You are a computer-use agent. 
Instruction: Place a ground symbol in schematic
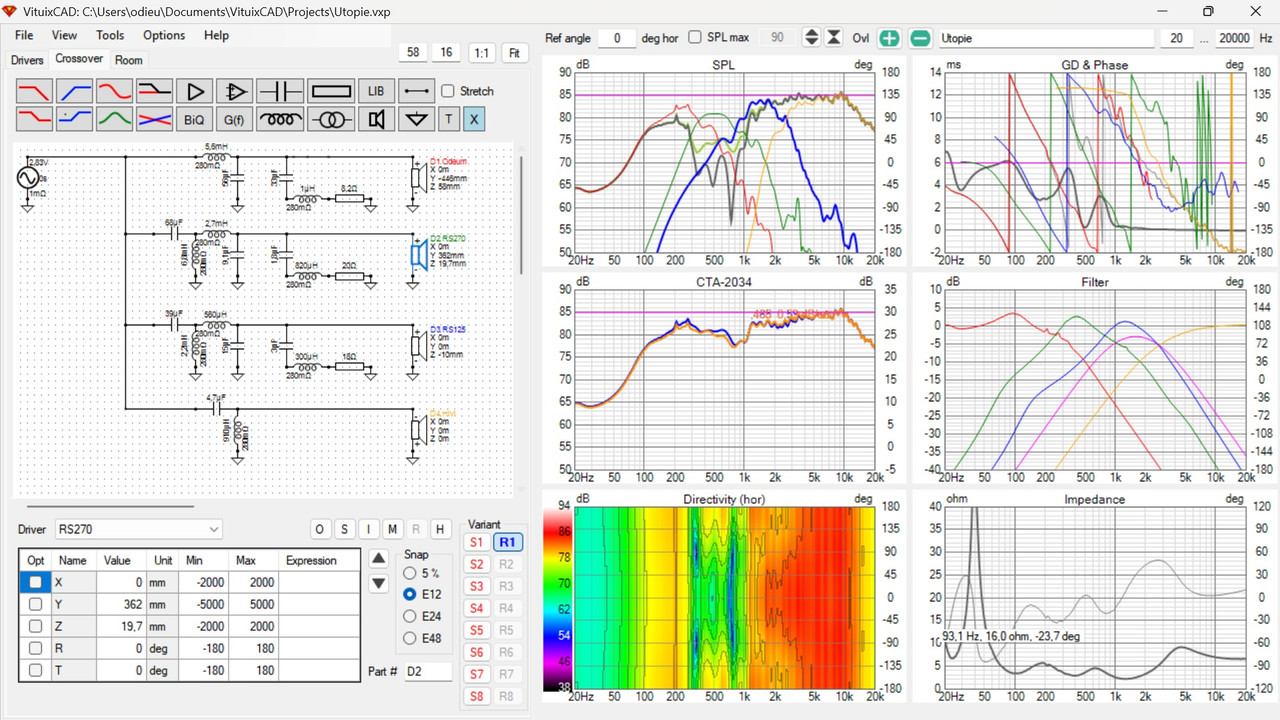coord(417,120)
